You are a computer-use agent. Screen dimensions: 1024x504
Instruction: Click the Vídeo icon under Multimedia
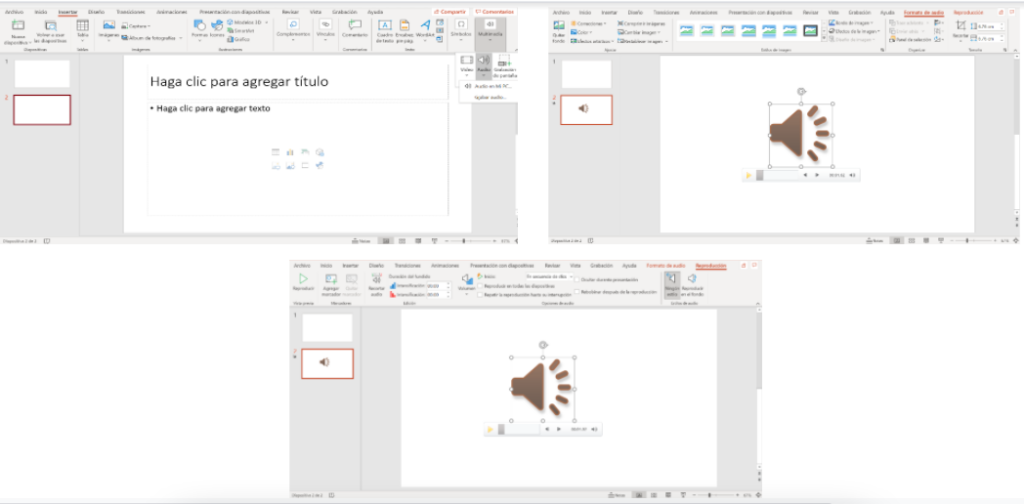[x=466, y=60]
